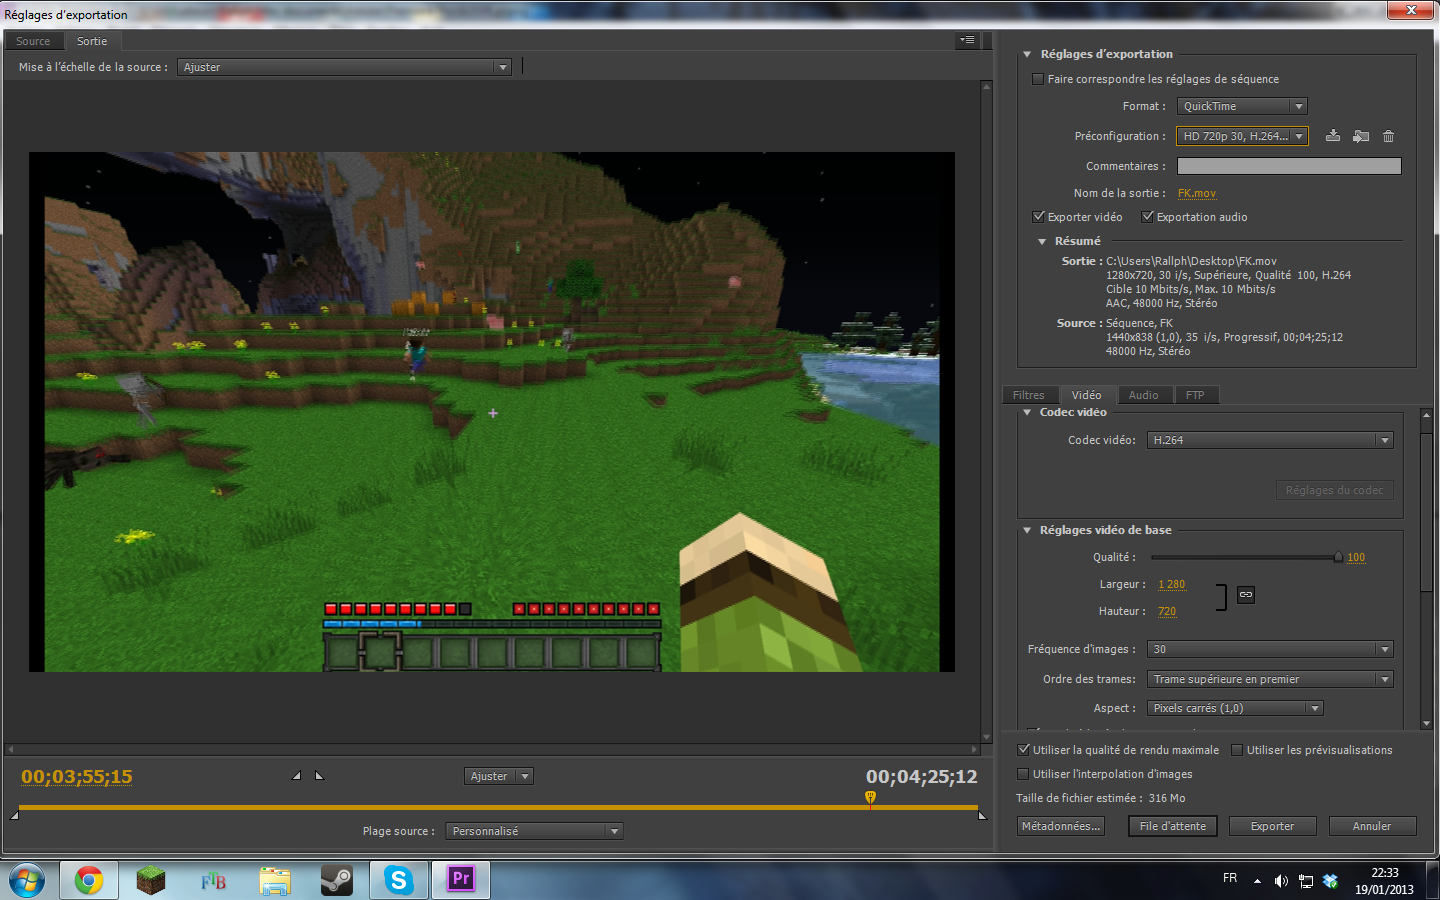The height and width of the screenshot is (900, 1440).
Task: Open the FR input language indicator
Action: tap(1230, 878)
